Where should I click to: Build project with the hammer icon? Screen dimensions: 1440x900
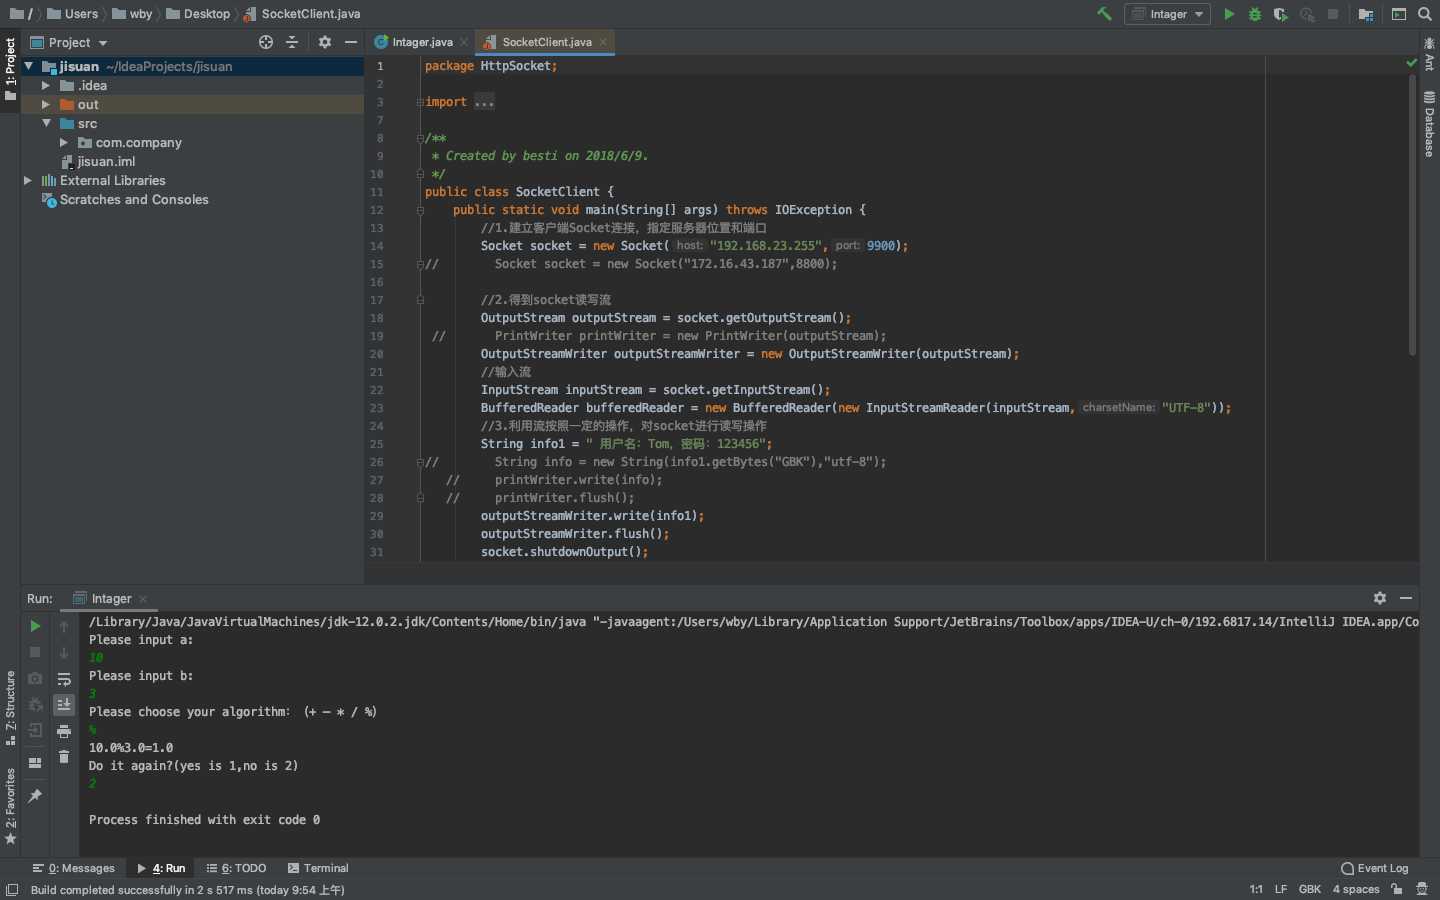(1104, 14)
